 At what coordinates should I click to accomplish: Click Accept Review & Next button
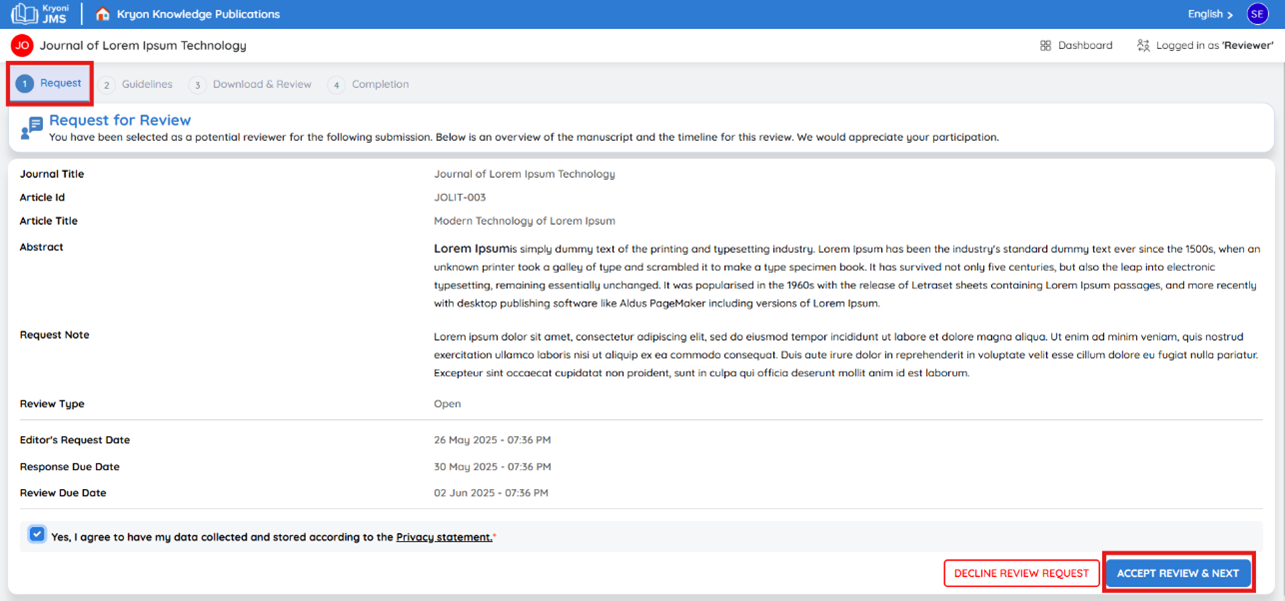pyautogui.click(x=1178, y=573)
